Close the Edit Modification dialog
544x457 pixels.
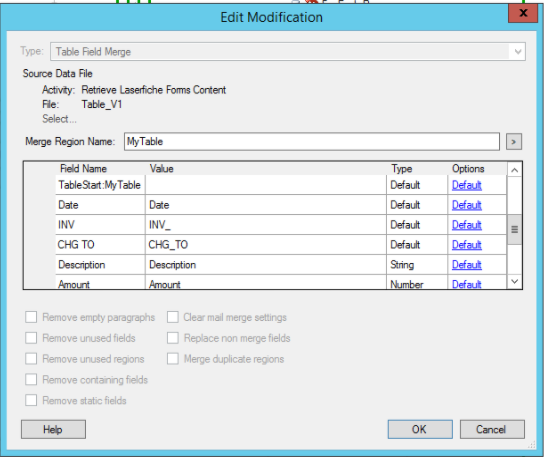pyautogui.click(x=523, y=13)
